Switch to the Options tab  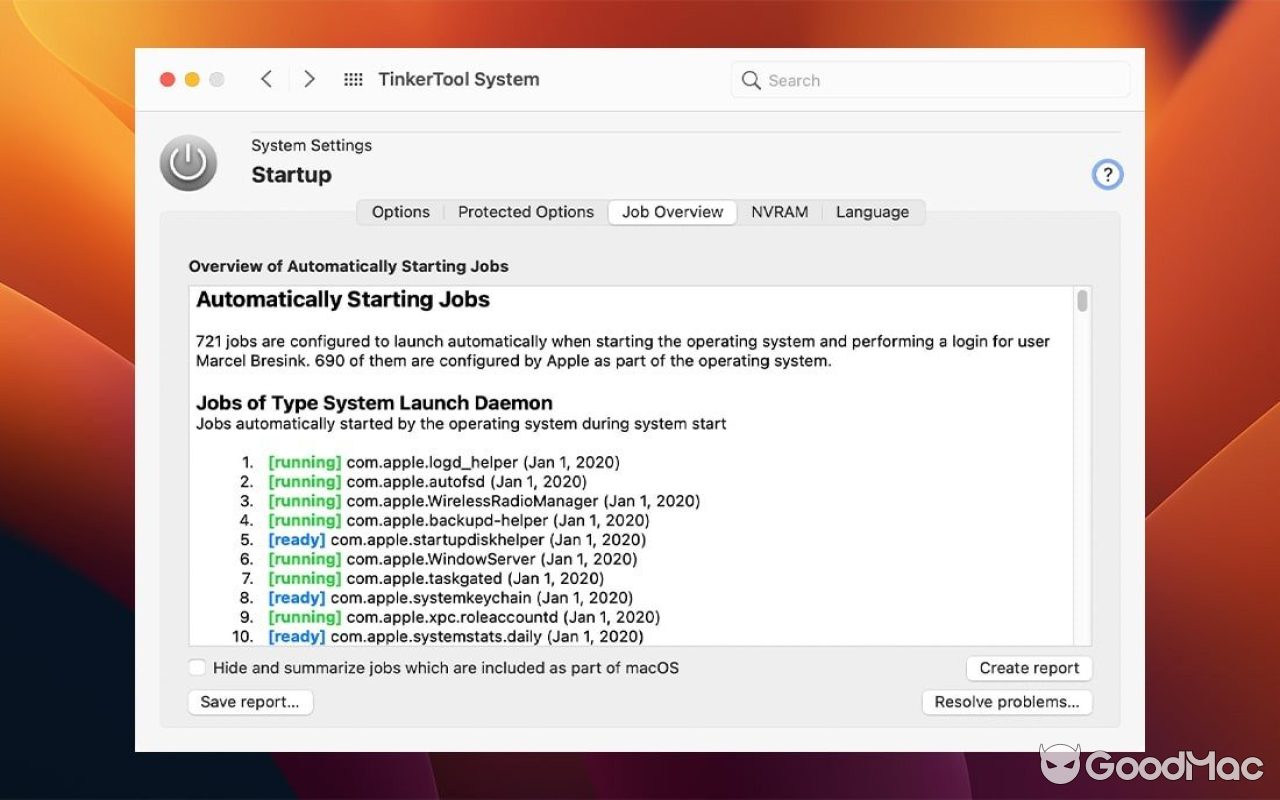[x=400, y=212]
